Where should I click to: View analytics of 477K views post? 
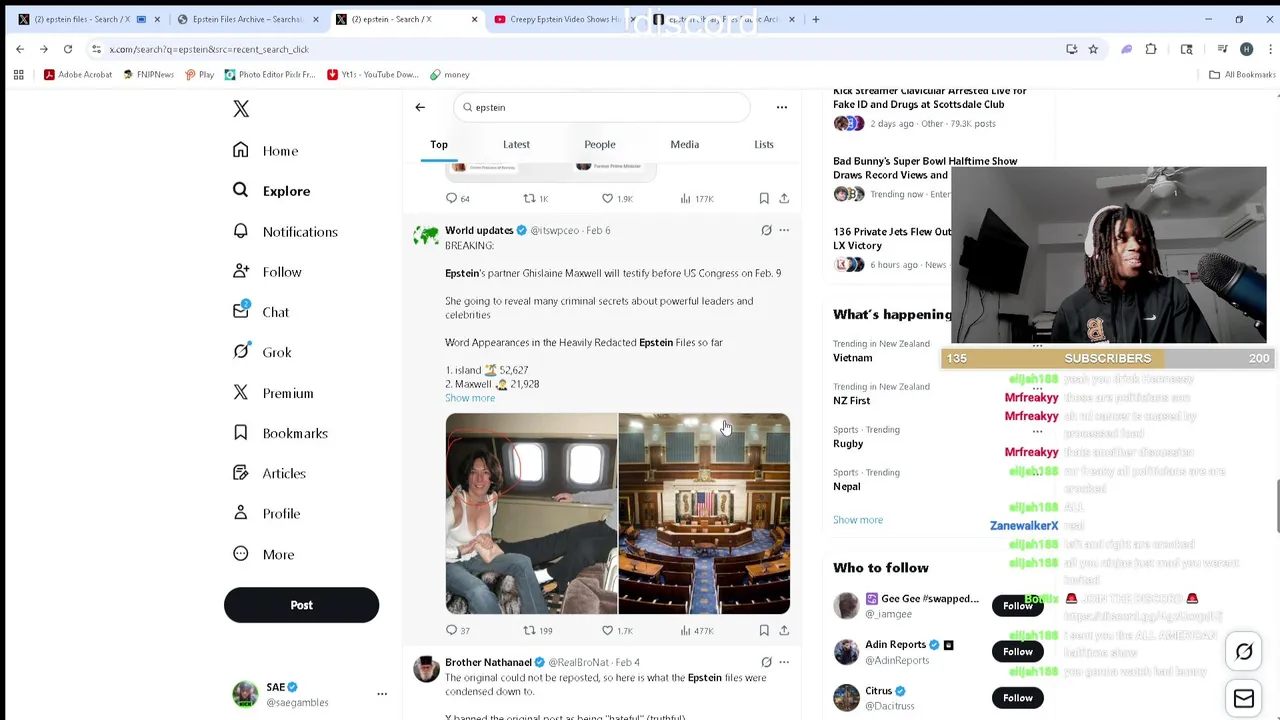pyautogui.click(x=697, y=630)
